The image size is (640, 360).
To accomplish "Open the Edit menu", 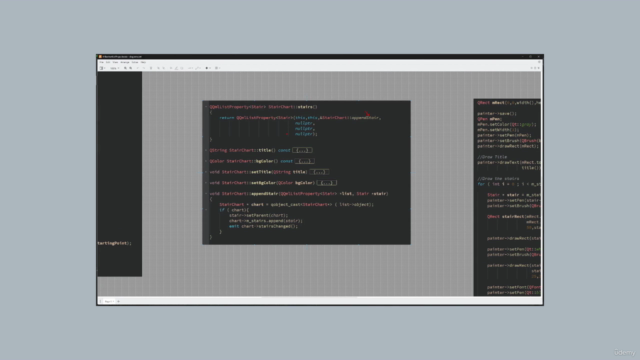I will coord(108,62).
